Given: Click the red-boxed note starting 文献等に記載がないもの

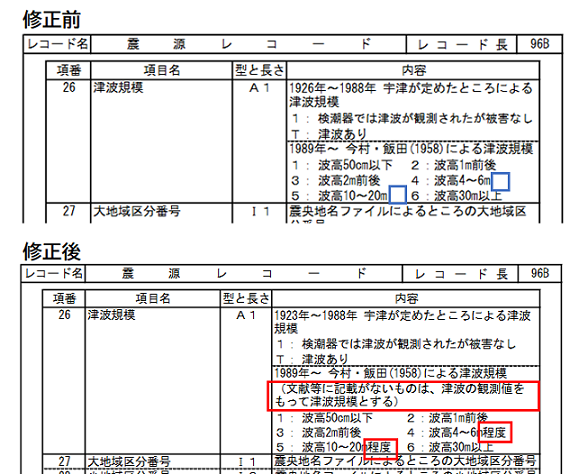Looking at the screenshot, I should click(x=403, y=395).
